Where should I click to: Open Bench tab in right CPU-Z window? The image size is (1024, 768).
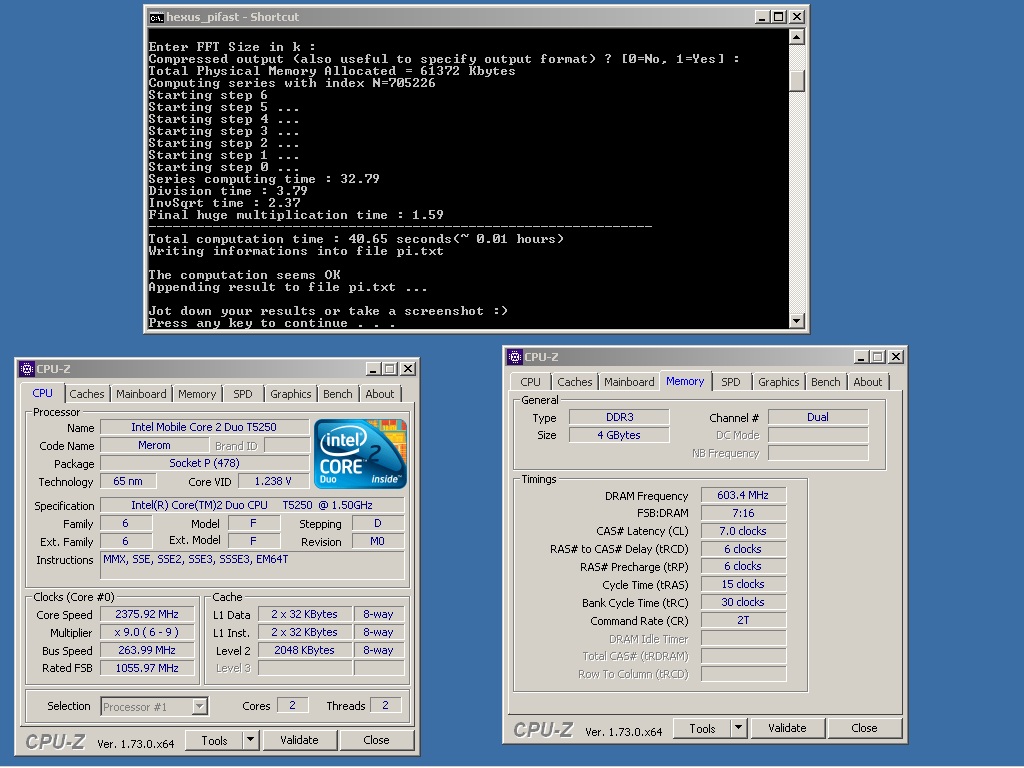[x=825, y=382]
